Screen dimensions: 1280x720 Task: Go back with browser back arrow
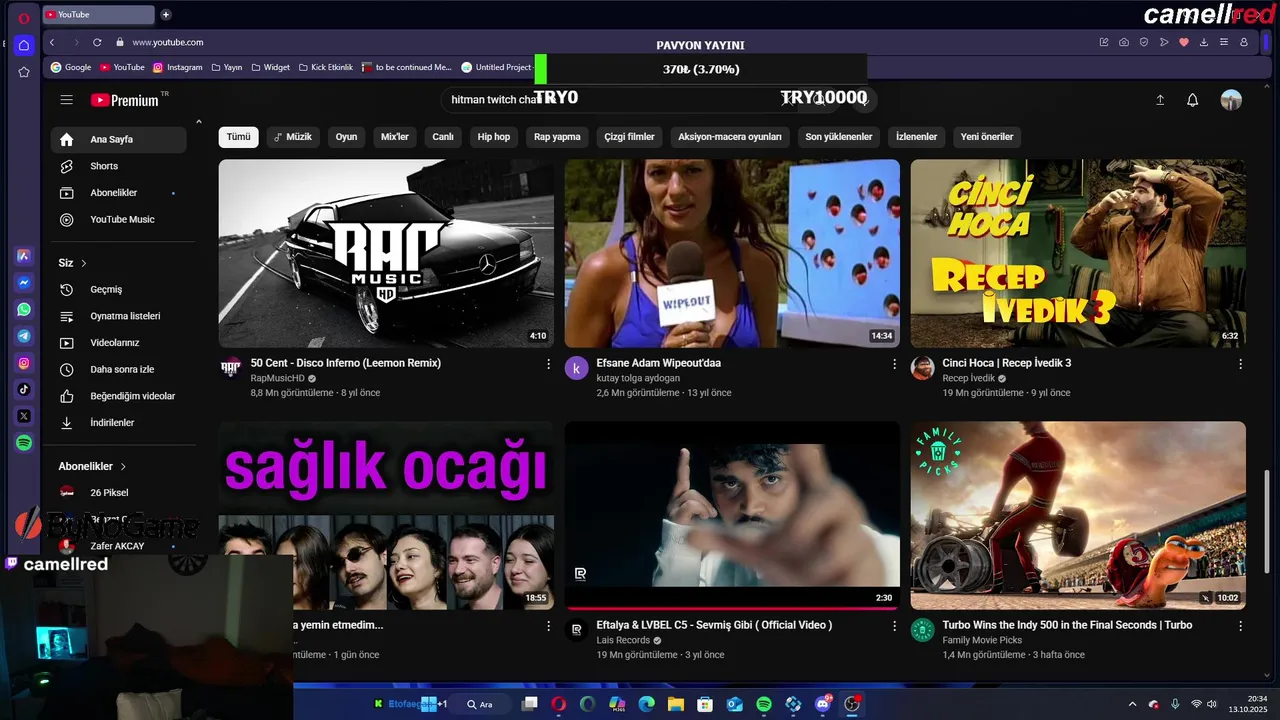point(52,42)
